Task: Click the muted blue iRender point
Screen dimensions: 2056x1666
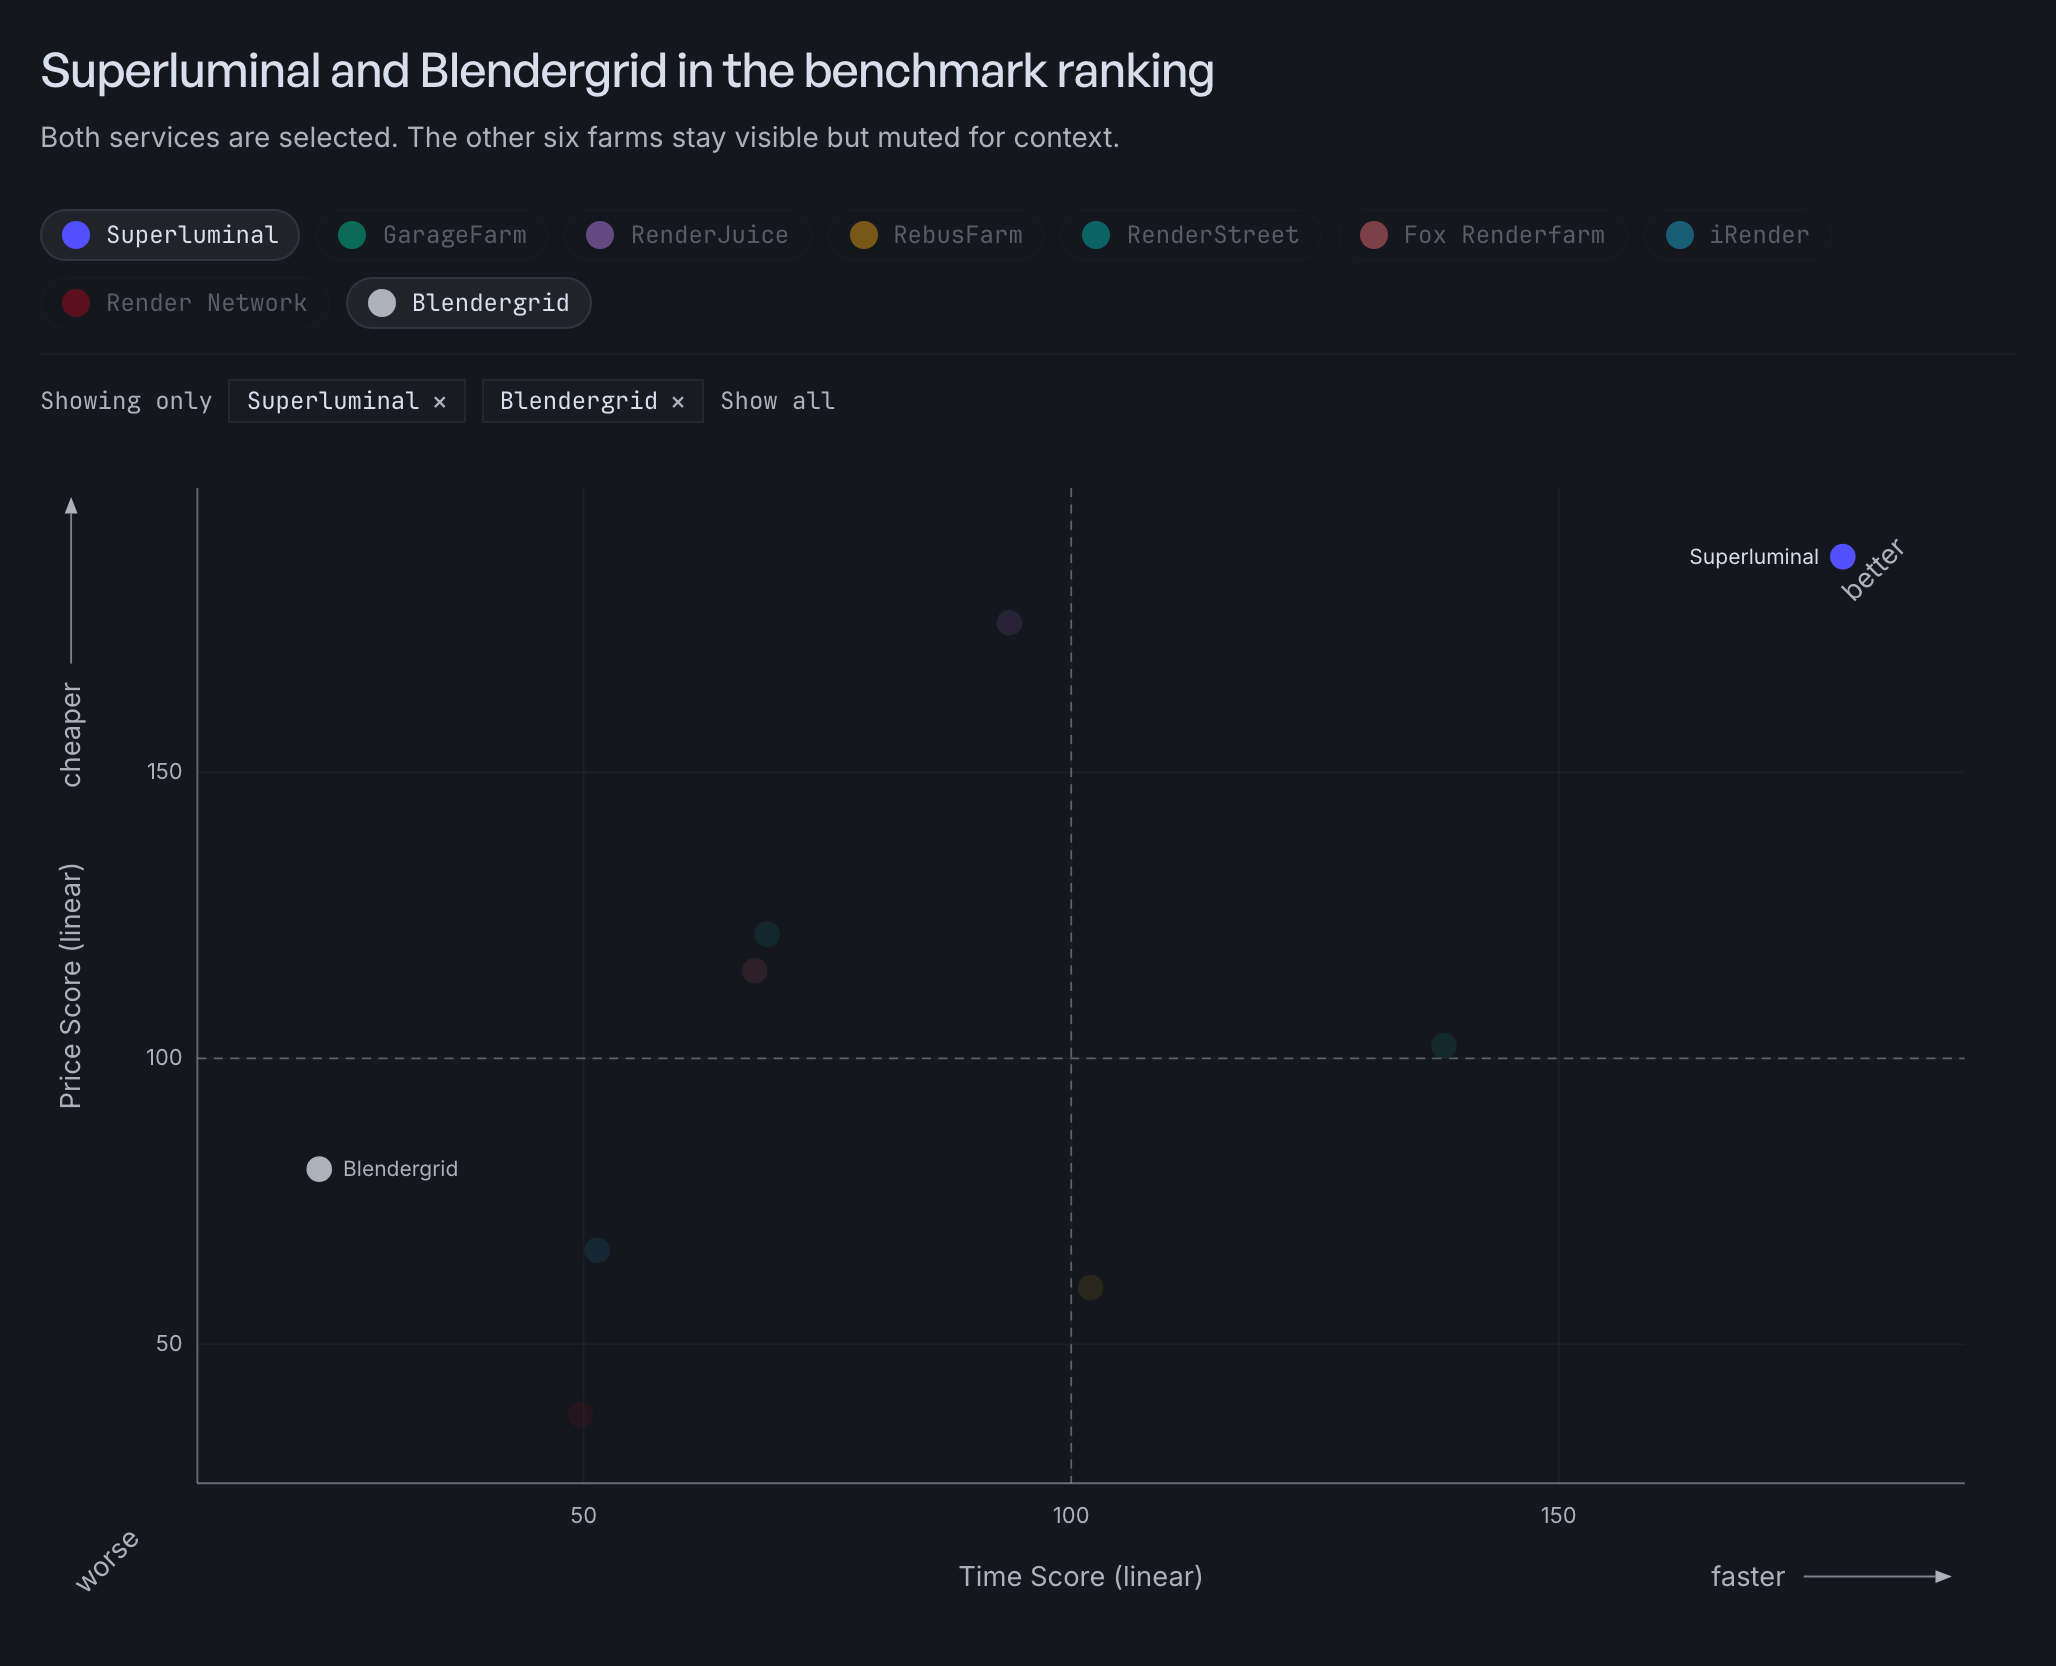Action: click(x=597, y=1250)
